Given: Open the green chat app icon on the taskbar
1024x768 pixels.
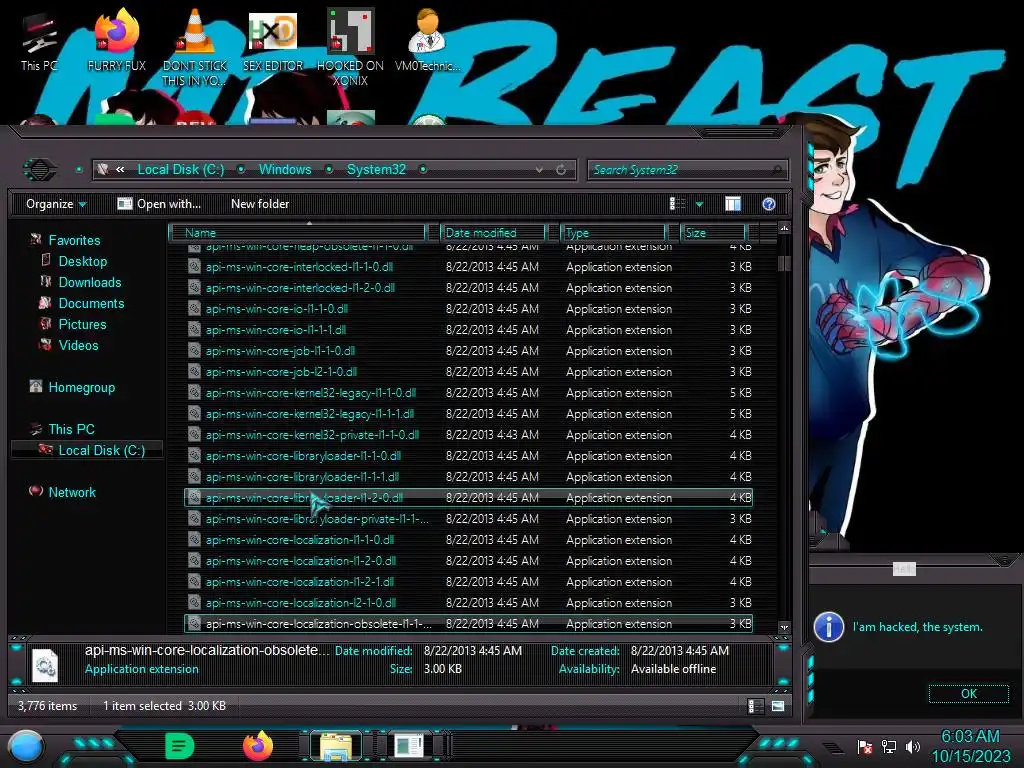Looking at the screenshot, I should pos(180,746).
